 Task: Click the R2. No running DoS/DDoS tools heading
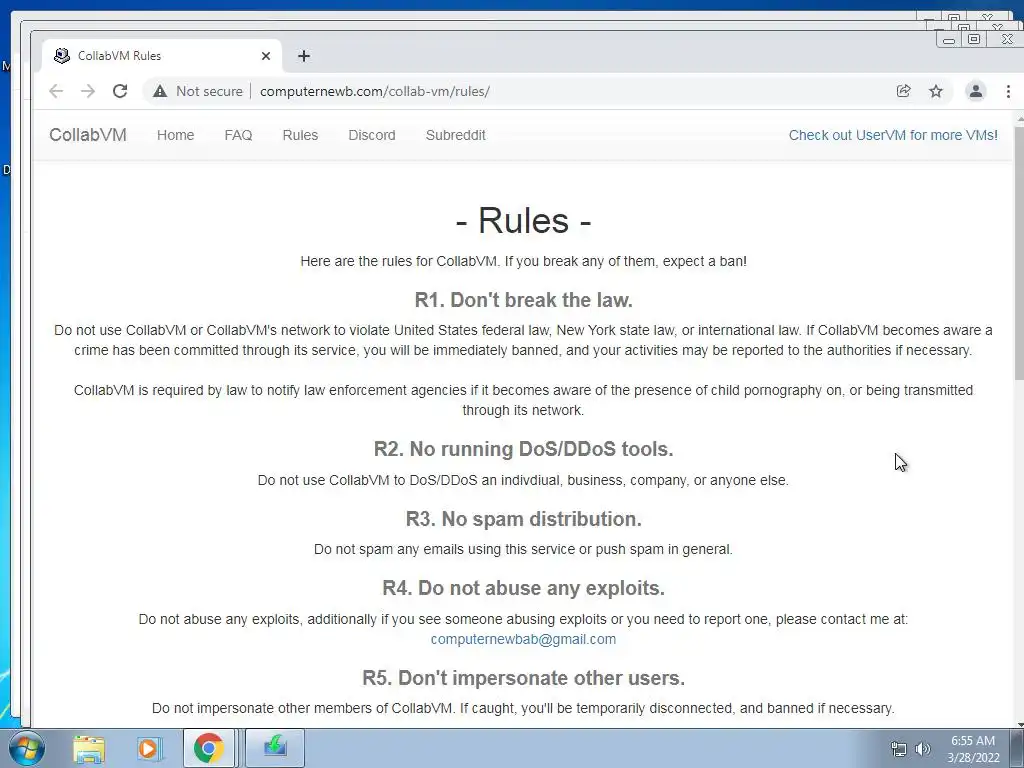(523, 449)
